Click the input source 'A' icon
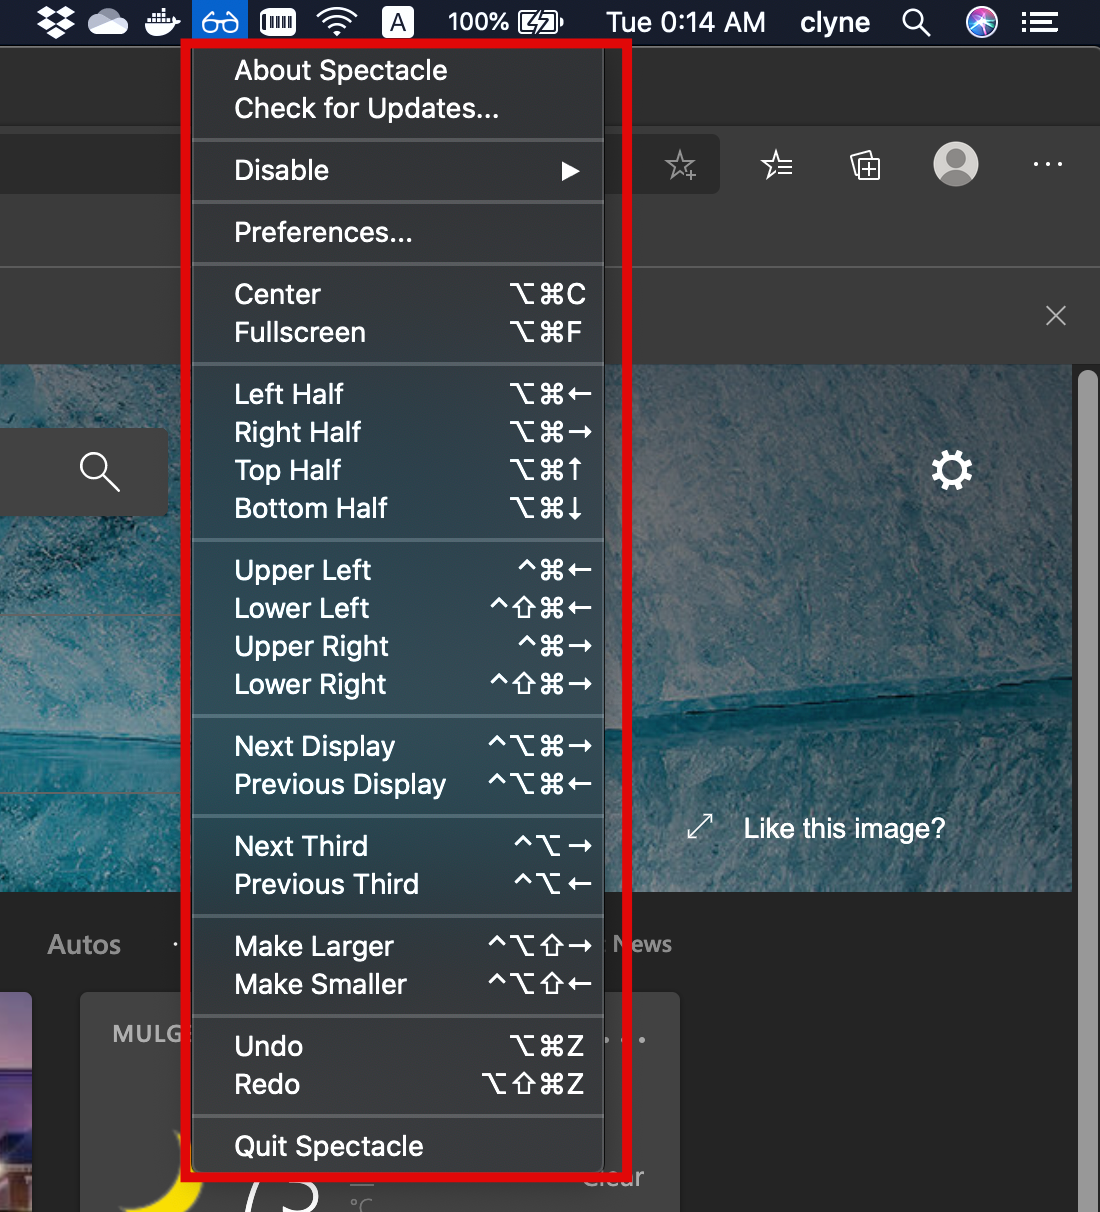 (398, 22)
